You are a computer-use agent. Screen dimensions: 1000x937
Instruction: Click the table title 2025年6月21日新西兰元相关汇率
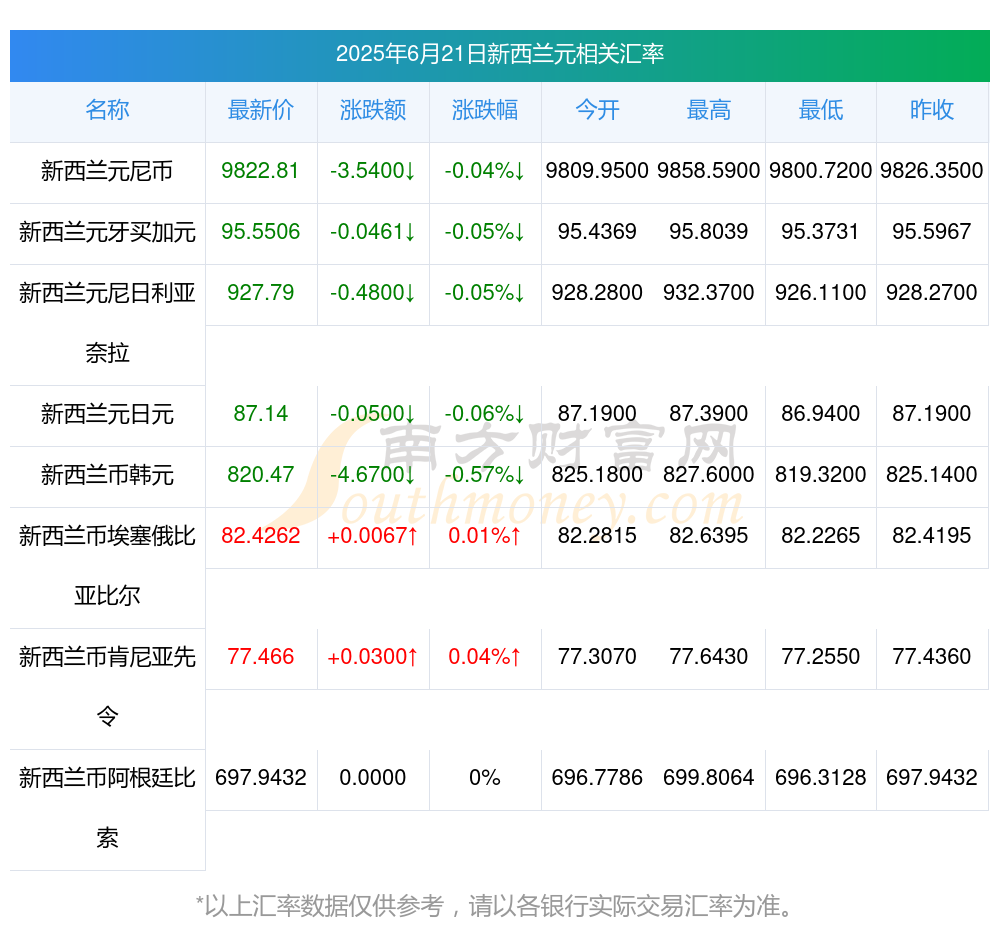pyautogui.click(x=500, y=54)
